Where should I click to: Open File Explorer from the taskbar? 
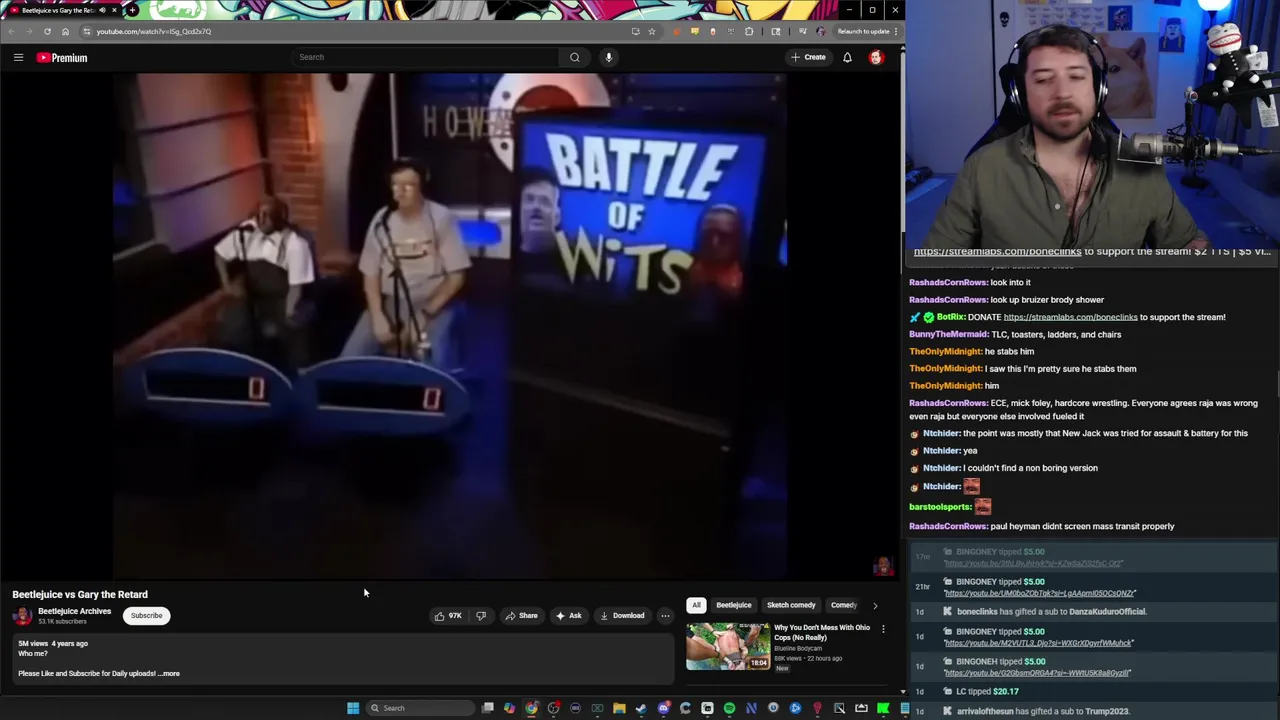(619, 708)
